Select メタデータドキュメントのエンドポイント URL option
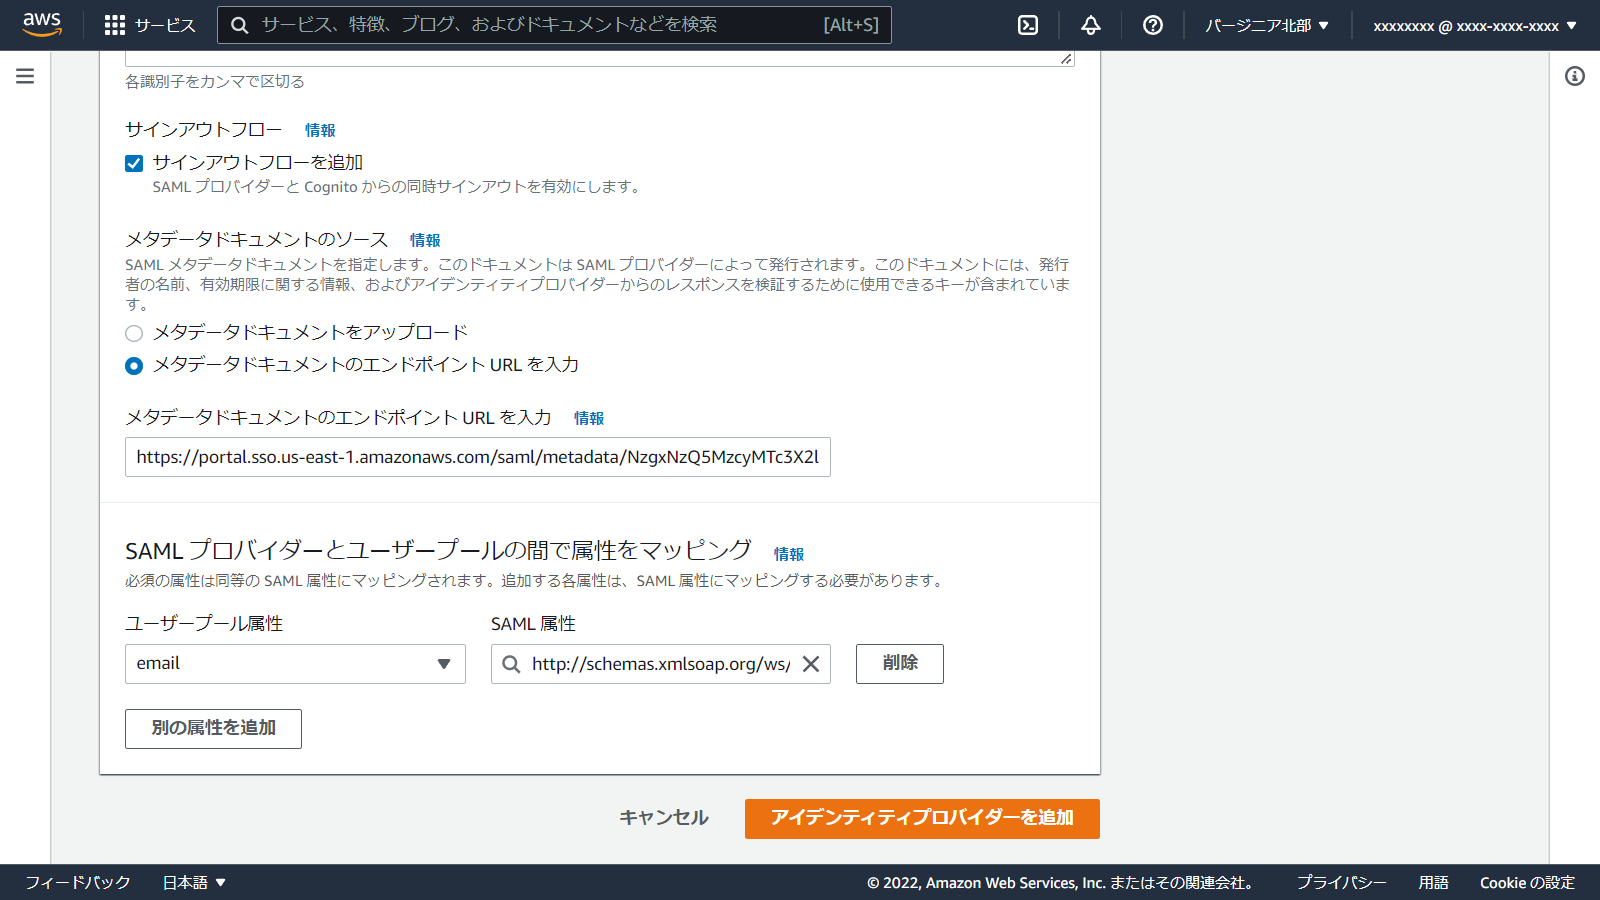The width and height of the screenshot is (1600, 900). point(134,366)
